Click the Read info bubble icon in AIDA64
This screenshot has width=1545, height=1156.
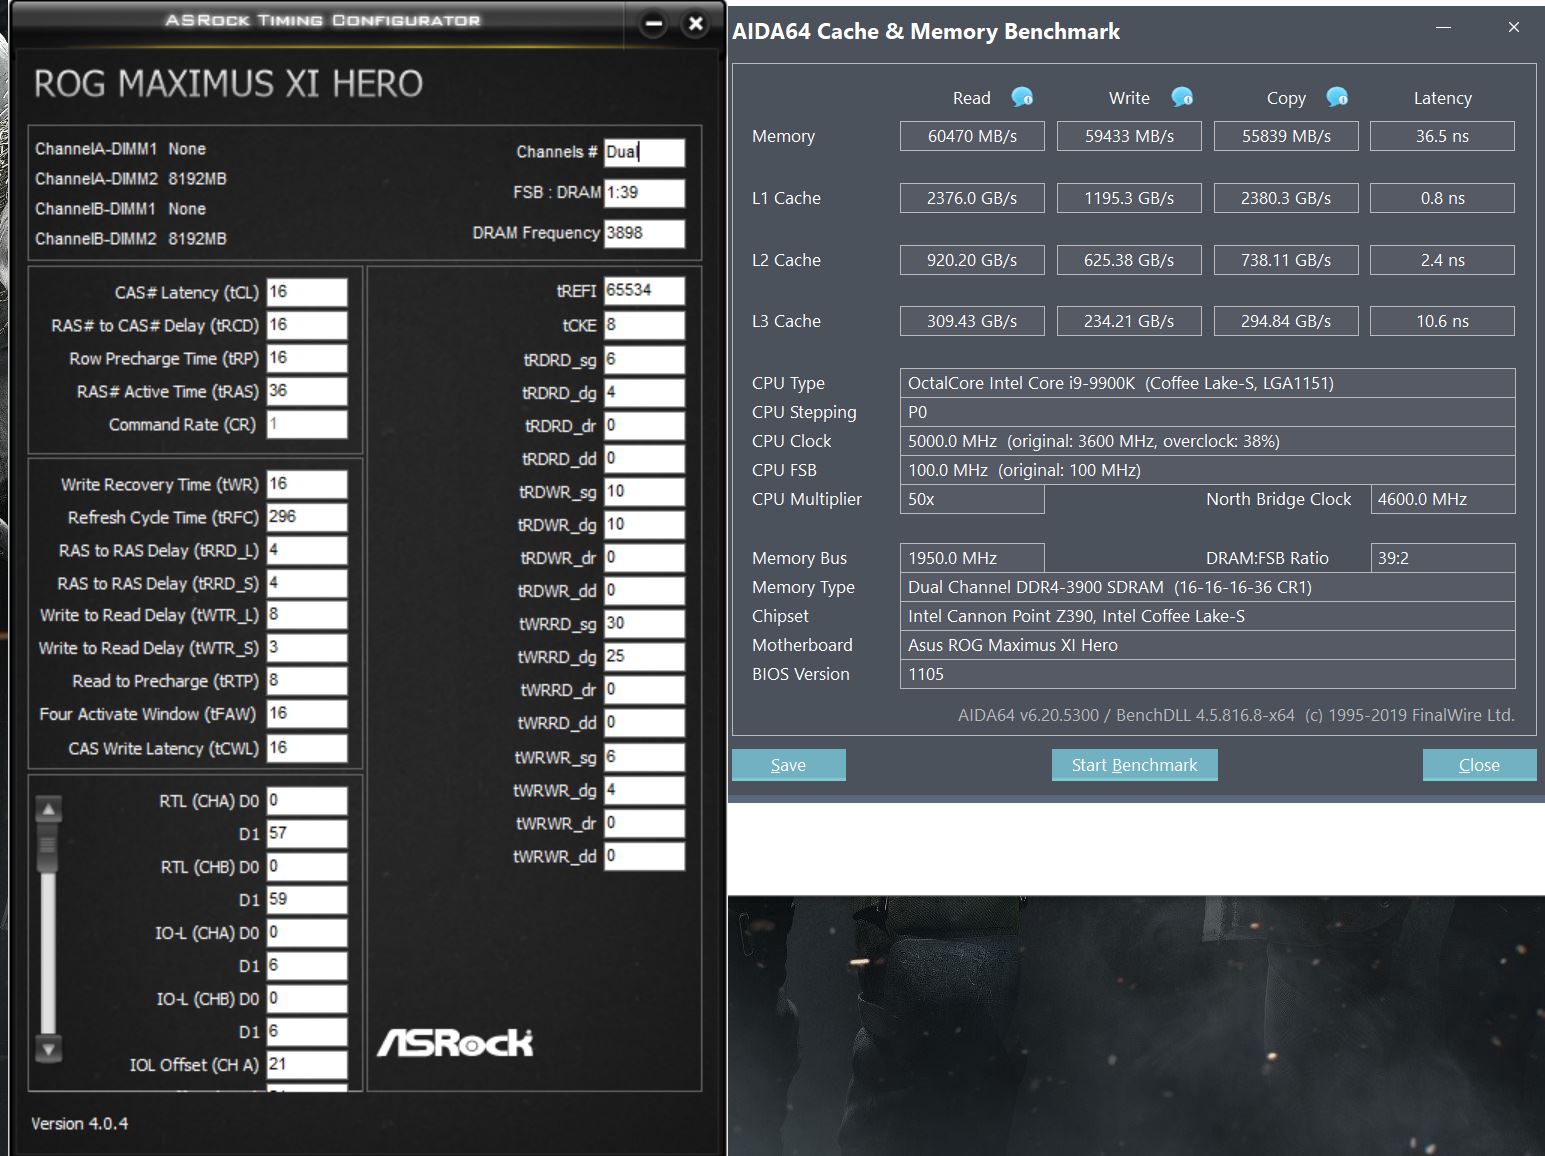click(1022, 97)
